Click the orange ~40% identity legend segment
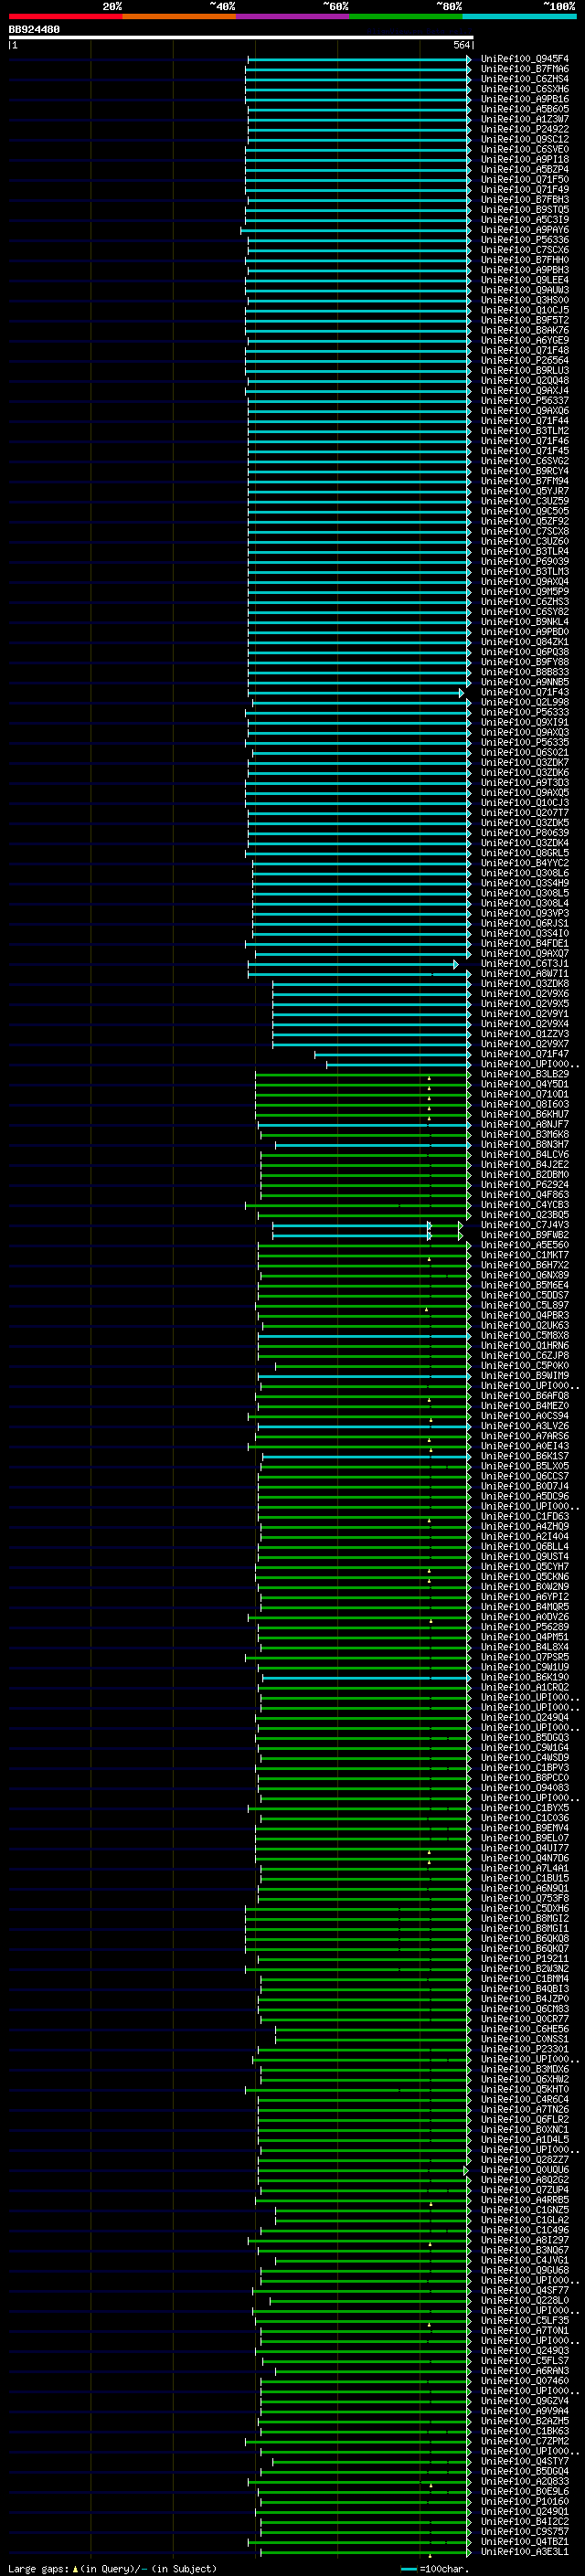Image resolution: width=585 pixels, height=2576 pixels. pos(179,16)
